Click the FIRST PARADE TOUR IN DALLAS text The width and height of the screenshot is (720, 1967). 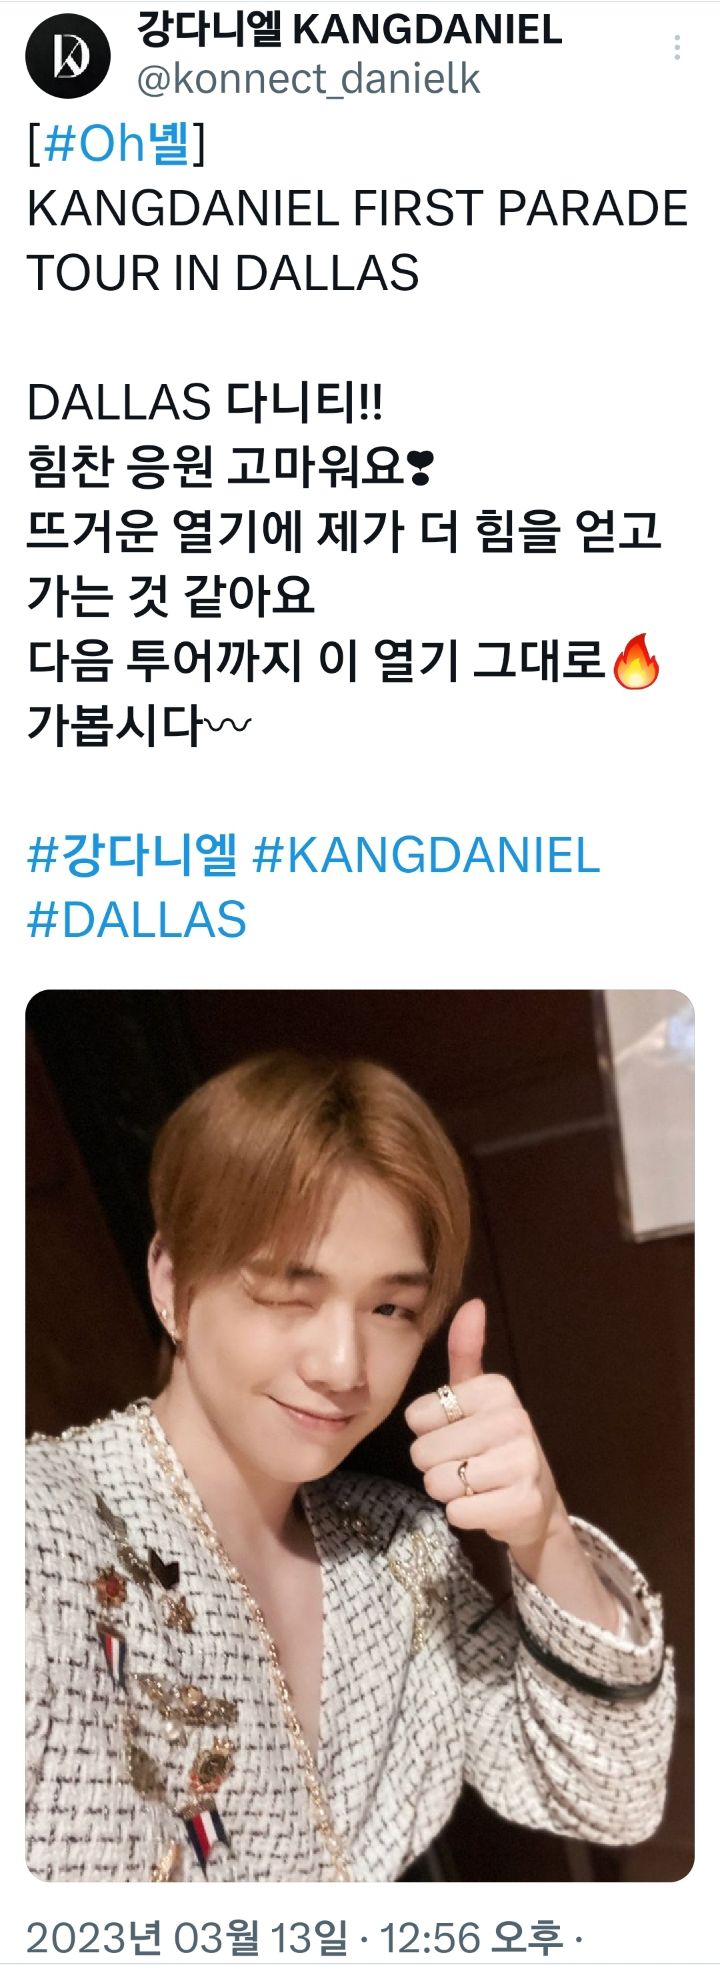[x=358, y=241]
